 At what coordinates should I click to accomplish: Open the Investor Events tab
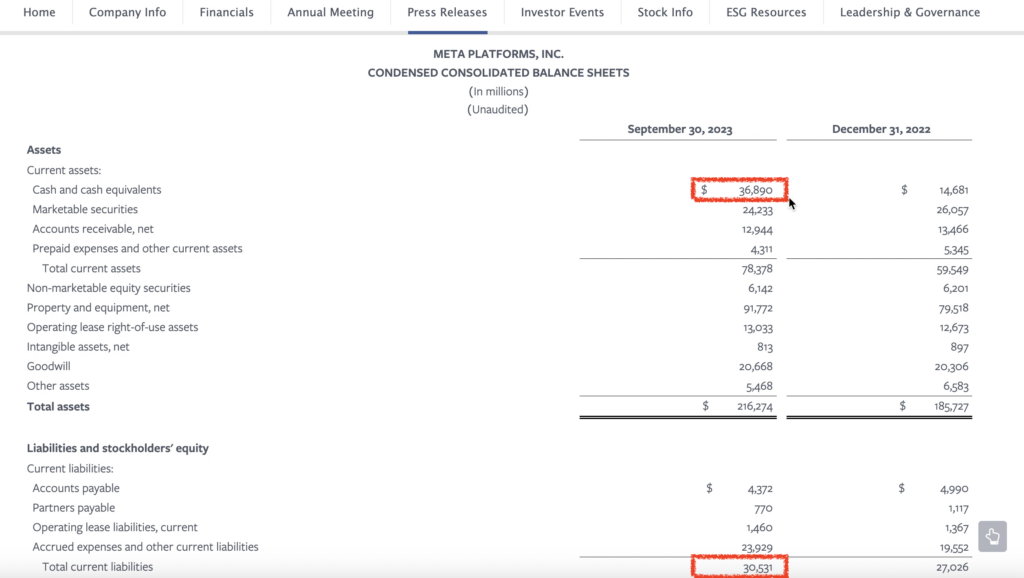(x=562, y=12)
